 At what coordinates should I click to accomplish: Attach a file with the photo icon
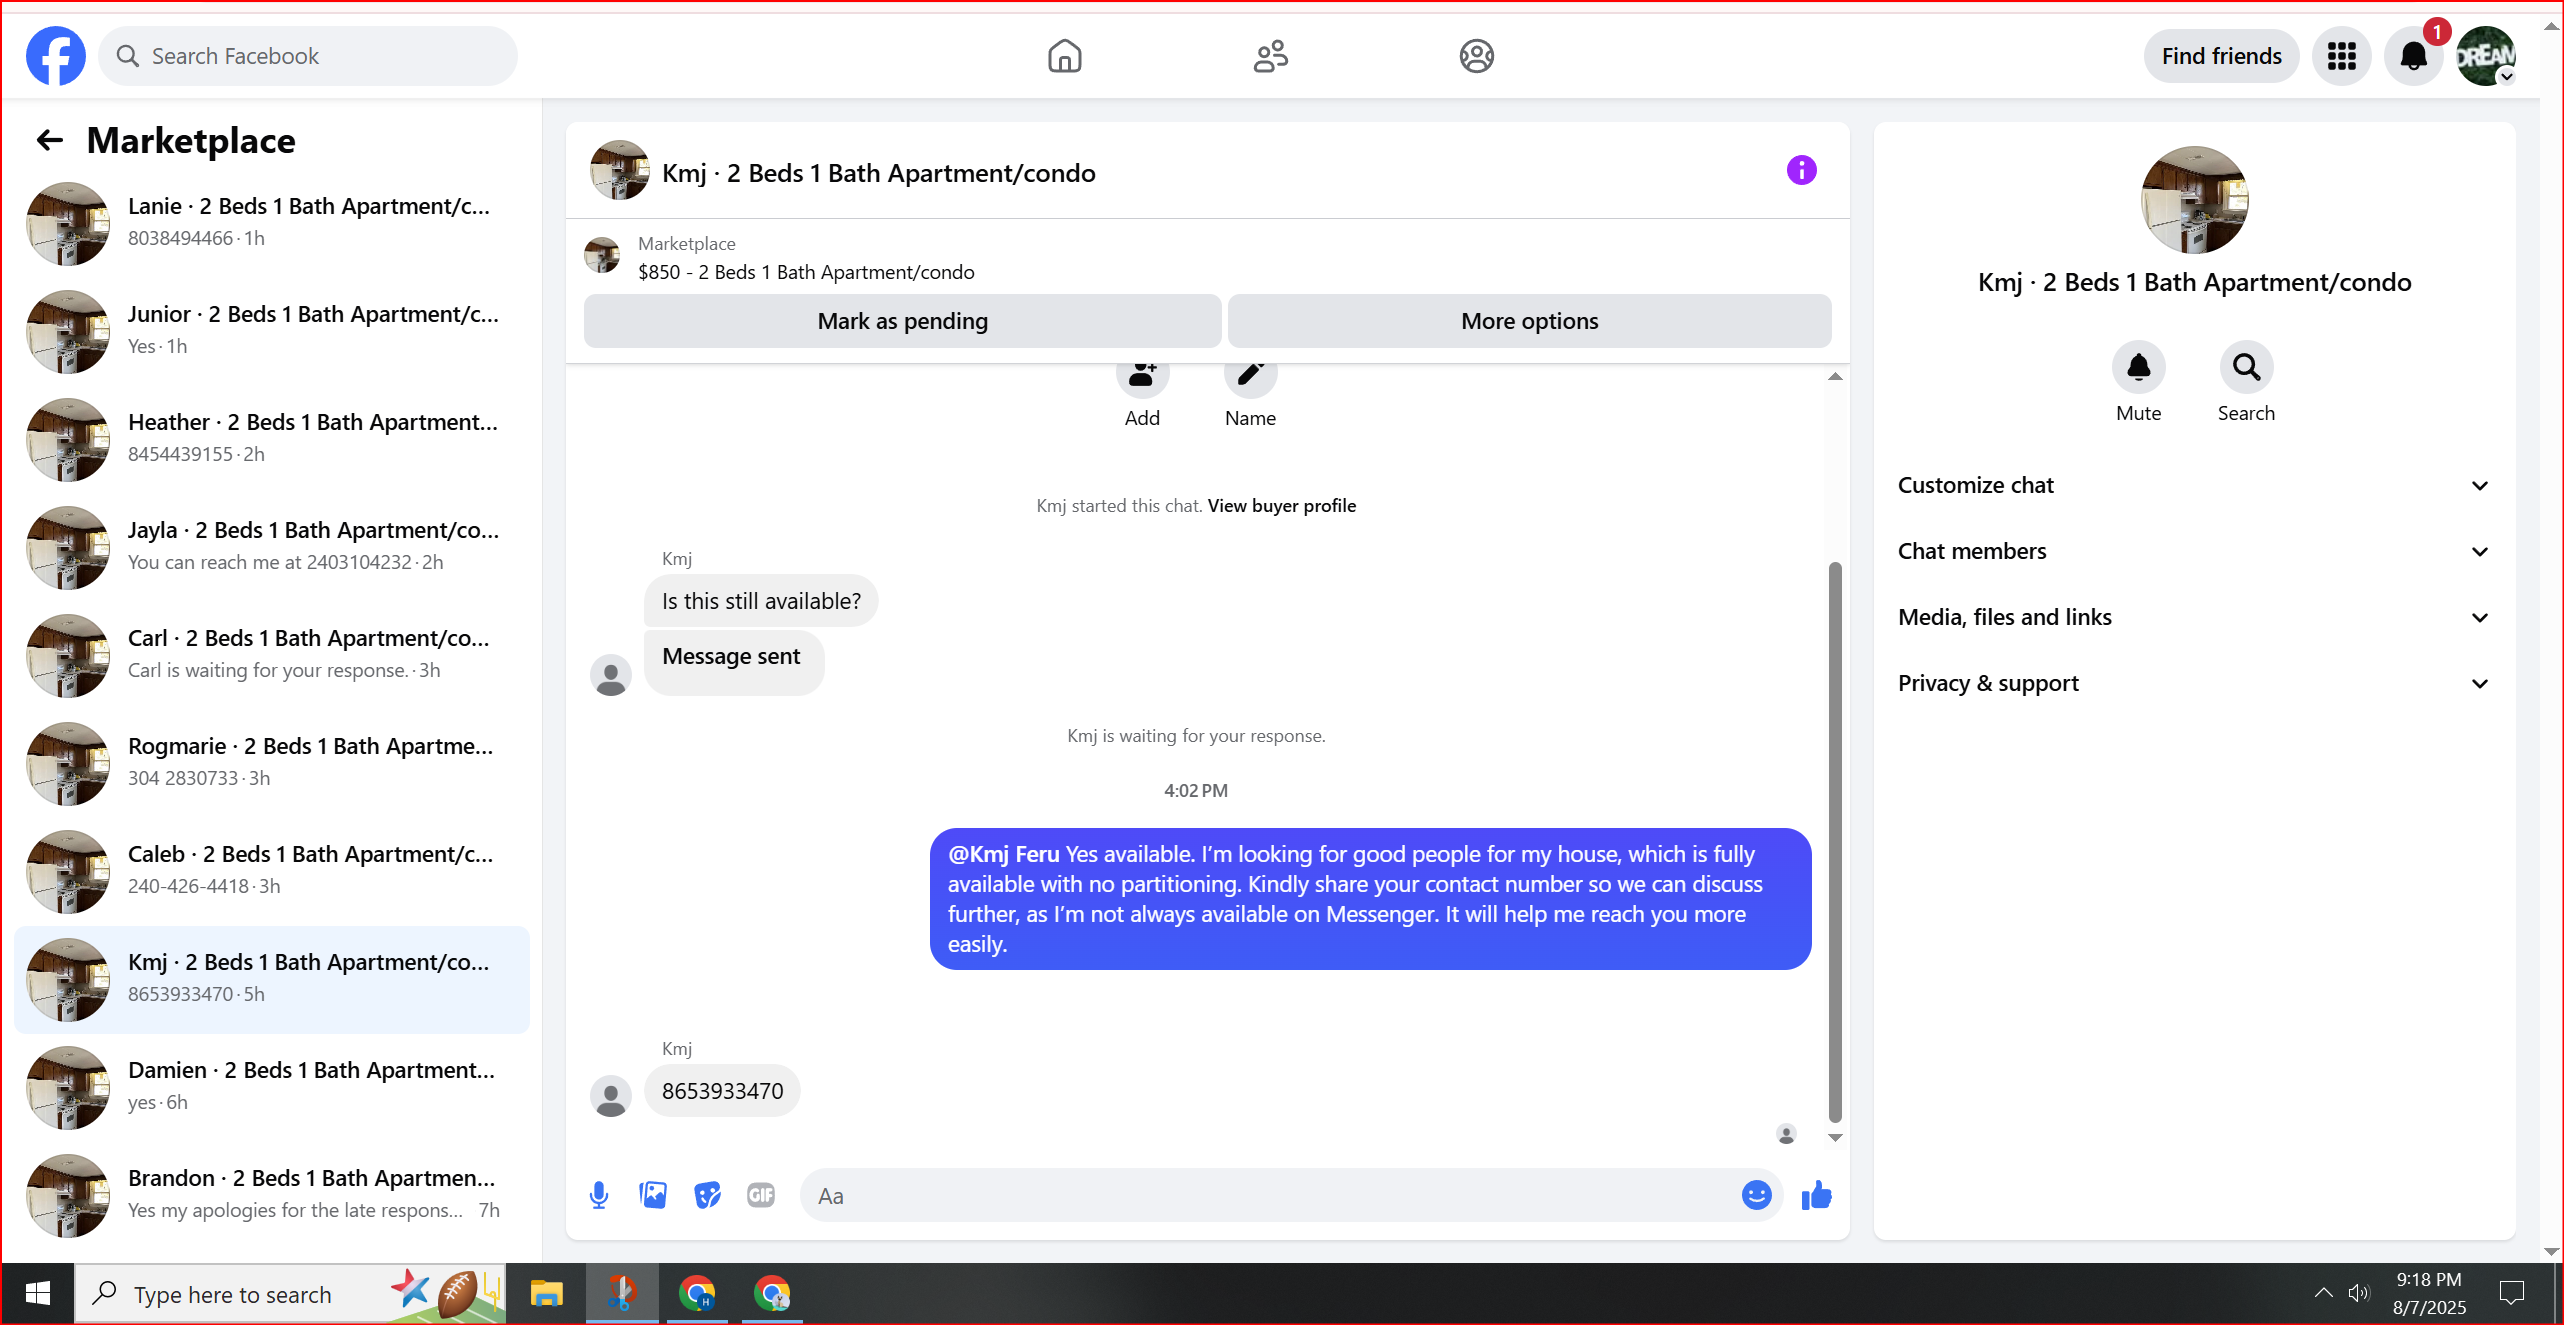click(653, 1195)
